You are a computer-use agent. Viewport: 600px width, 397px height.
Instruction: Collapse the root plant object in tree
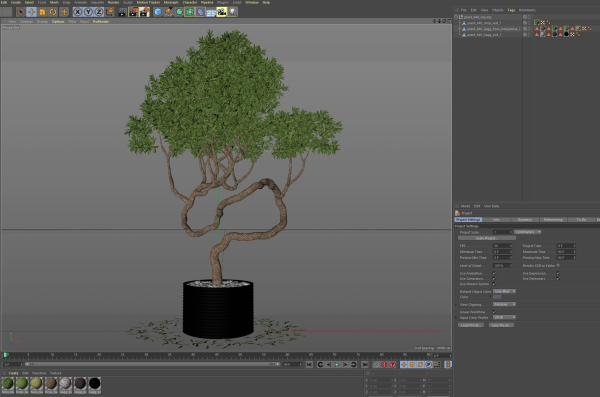pos(456,17)
